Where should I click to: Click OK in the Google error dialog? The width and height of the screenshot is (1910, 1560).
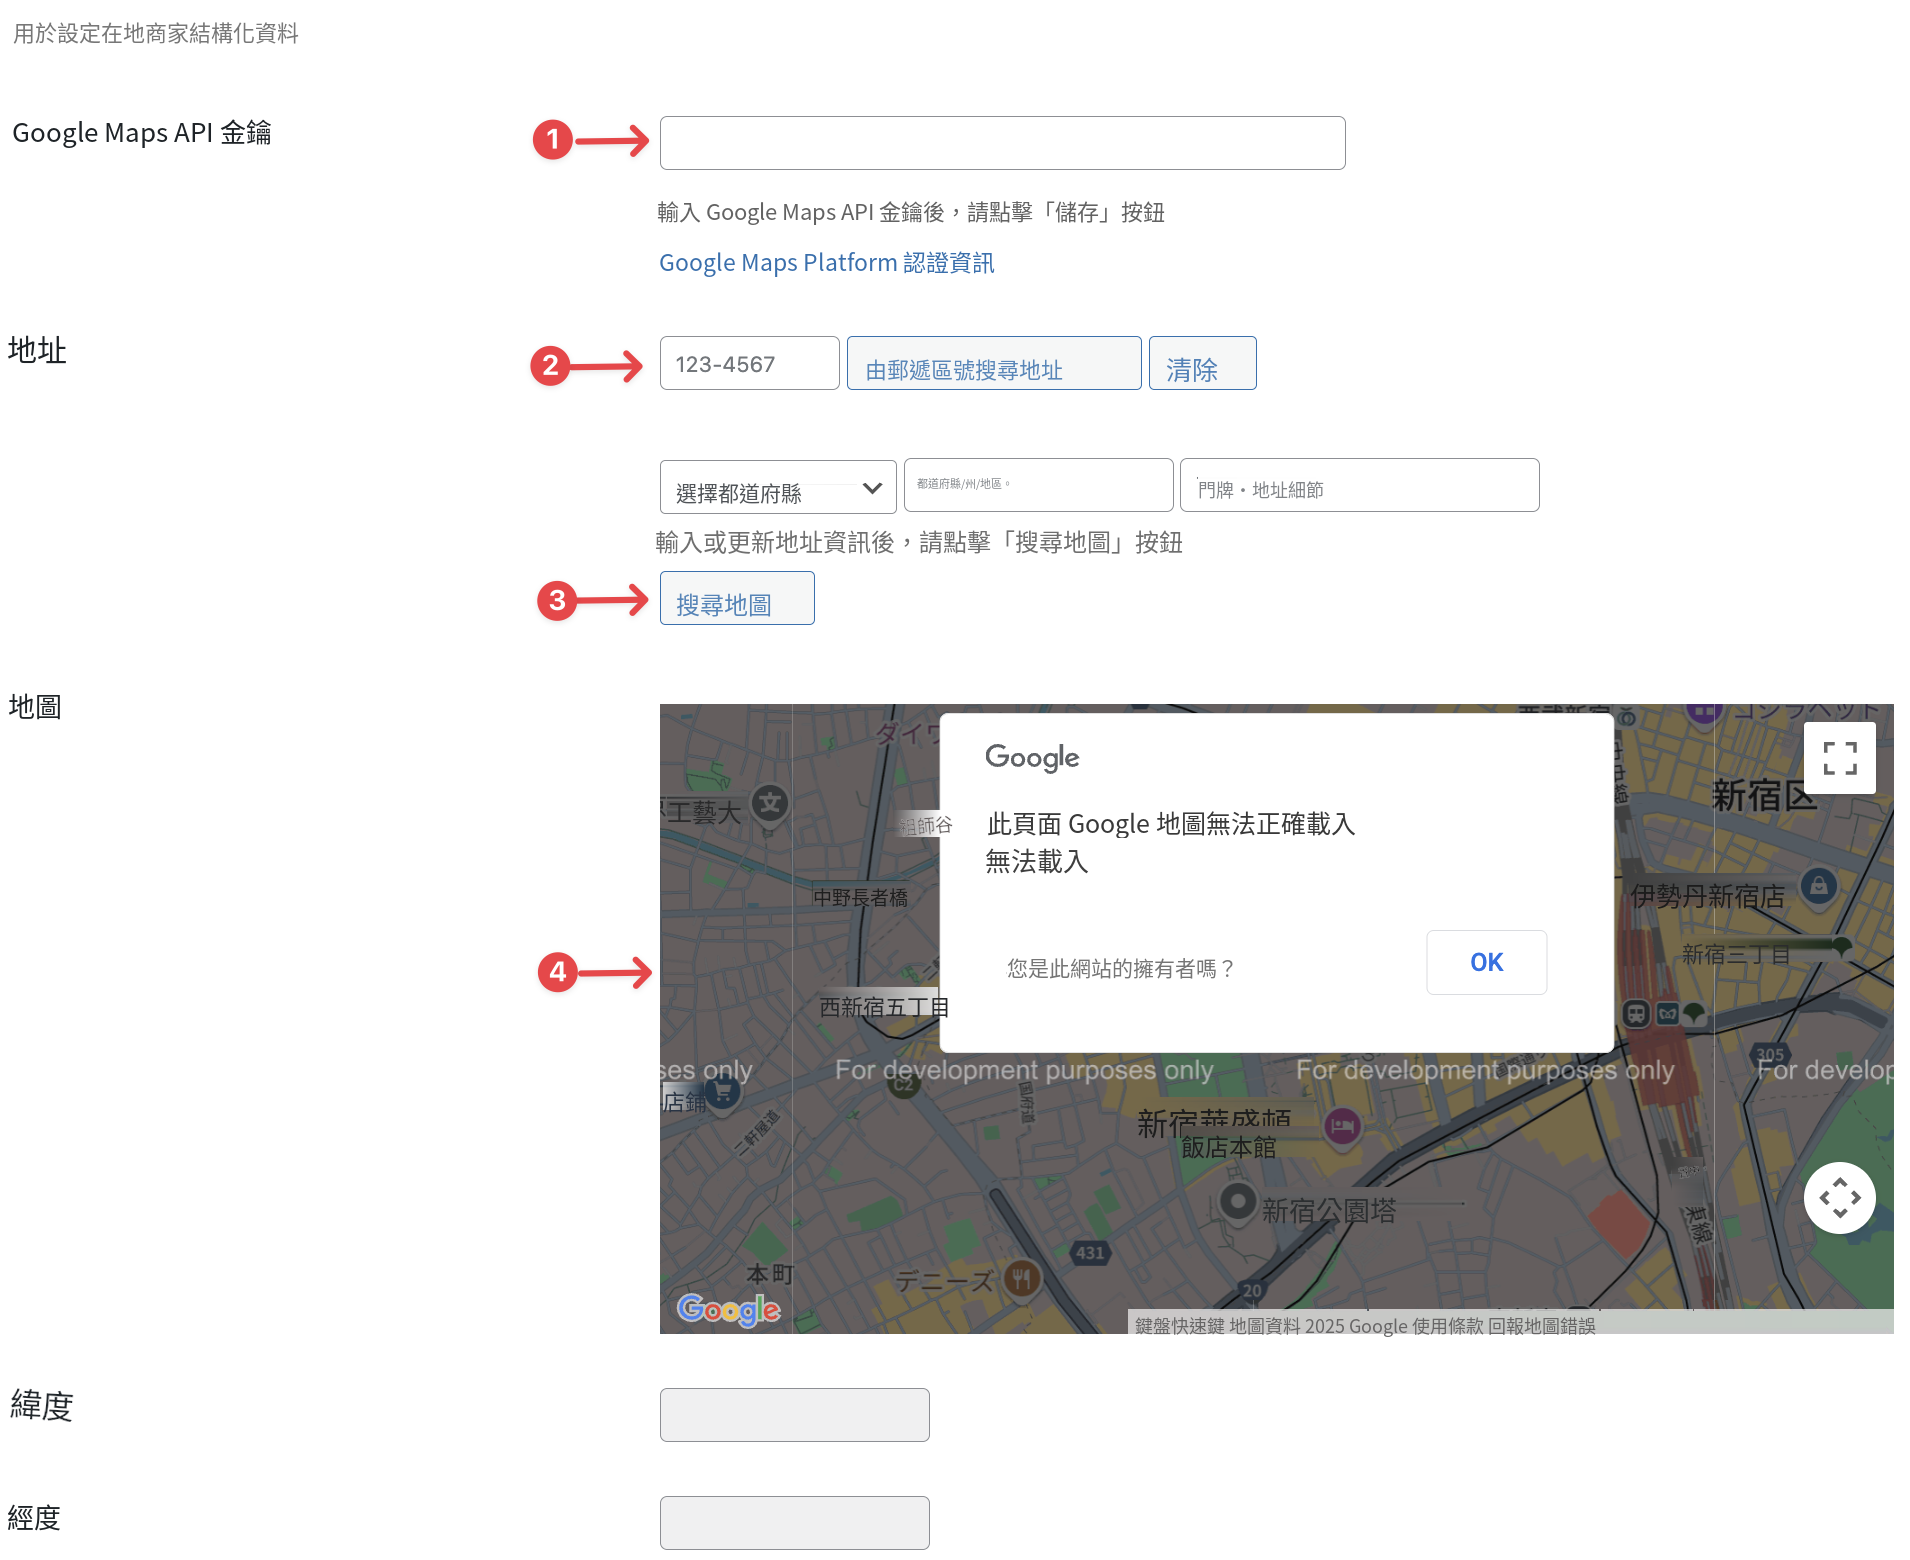coord(1486,962)
